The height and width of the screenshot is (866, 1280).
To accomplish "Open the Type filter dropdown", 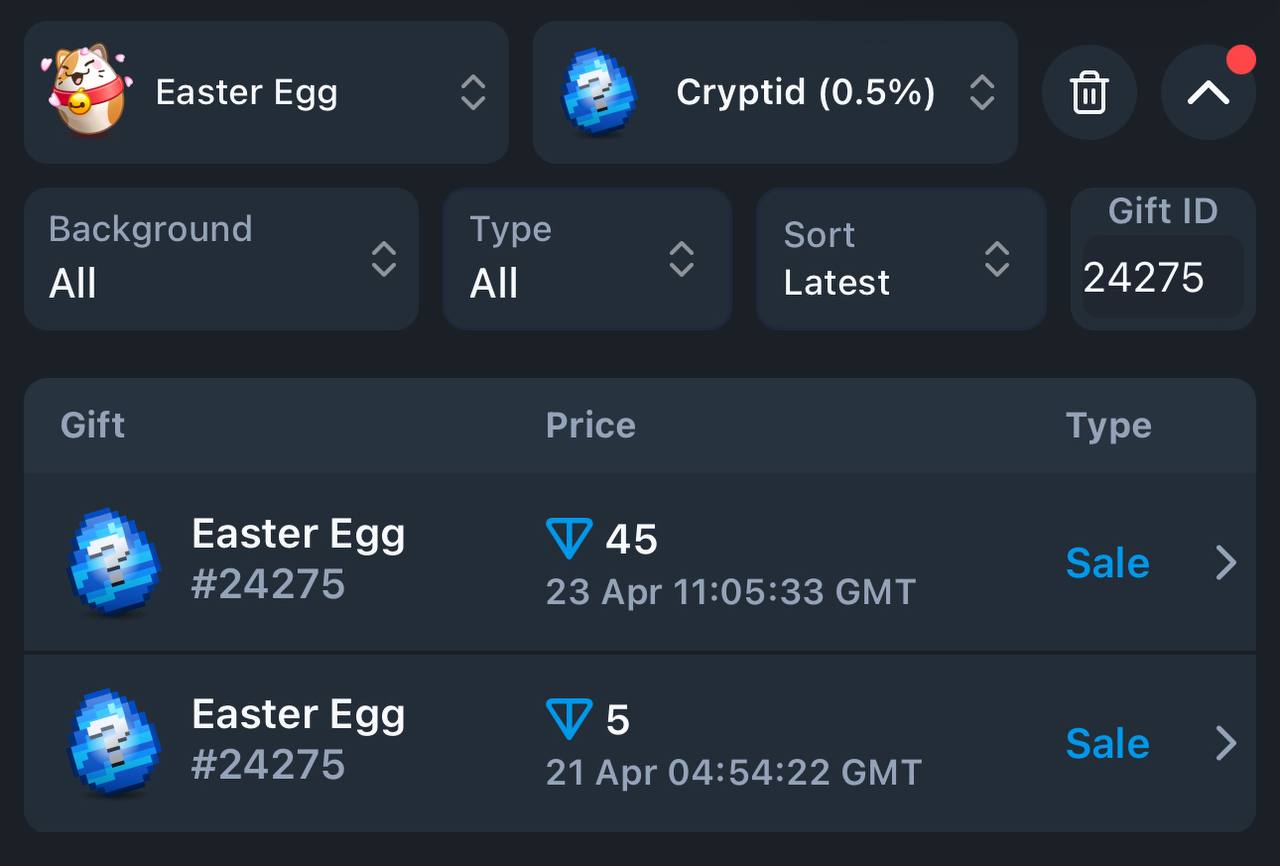I will pos(587,259).
